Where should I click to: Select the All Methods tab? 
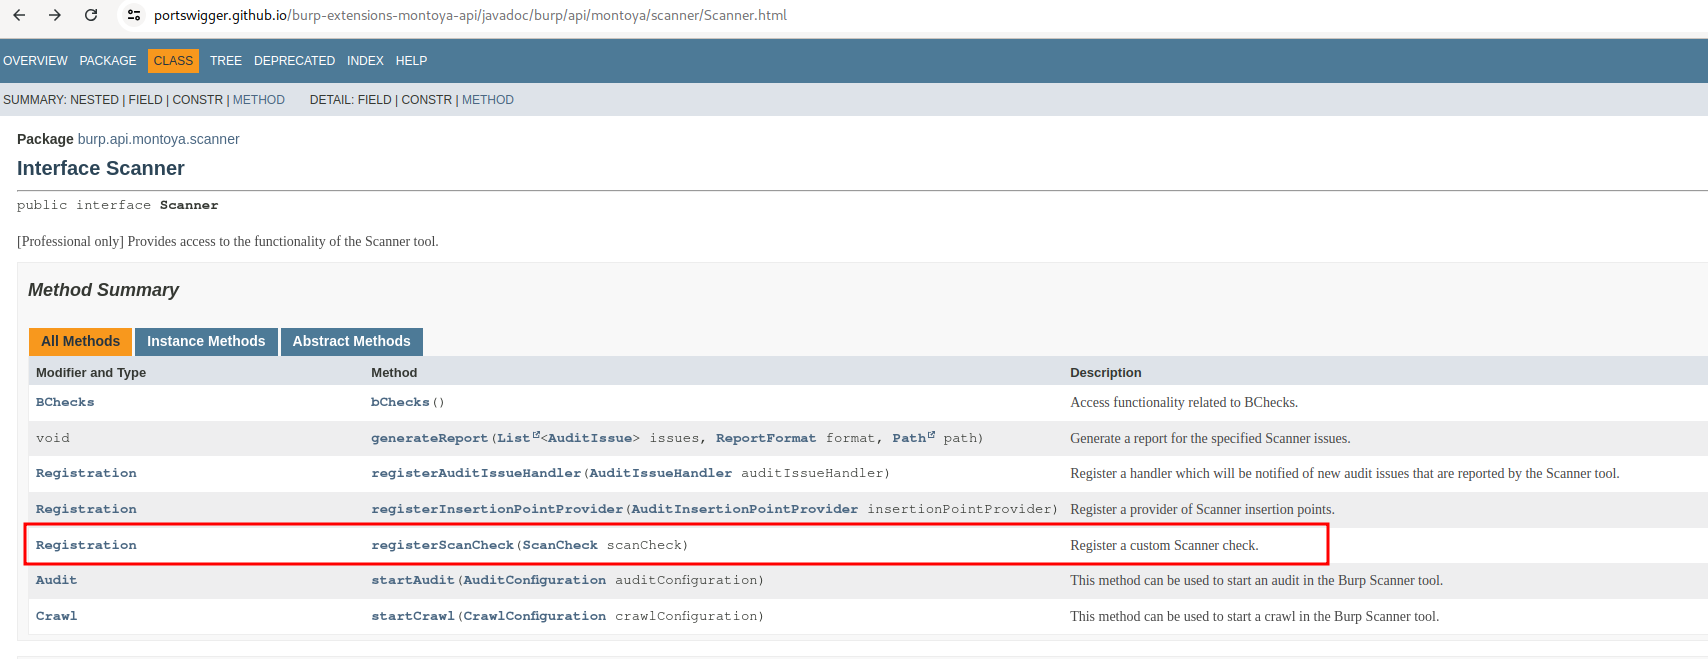80,341
